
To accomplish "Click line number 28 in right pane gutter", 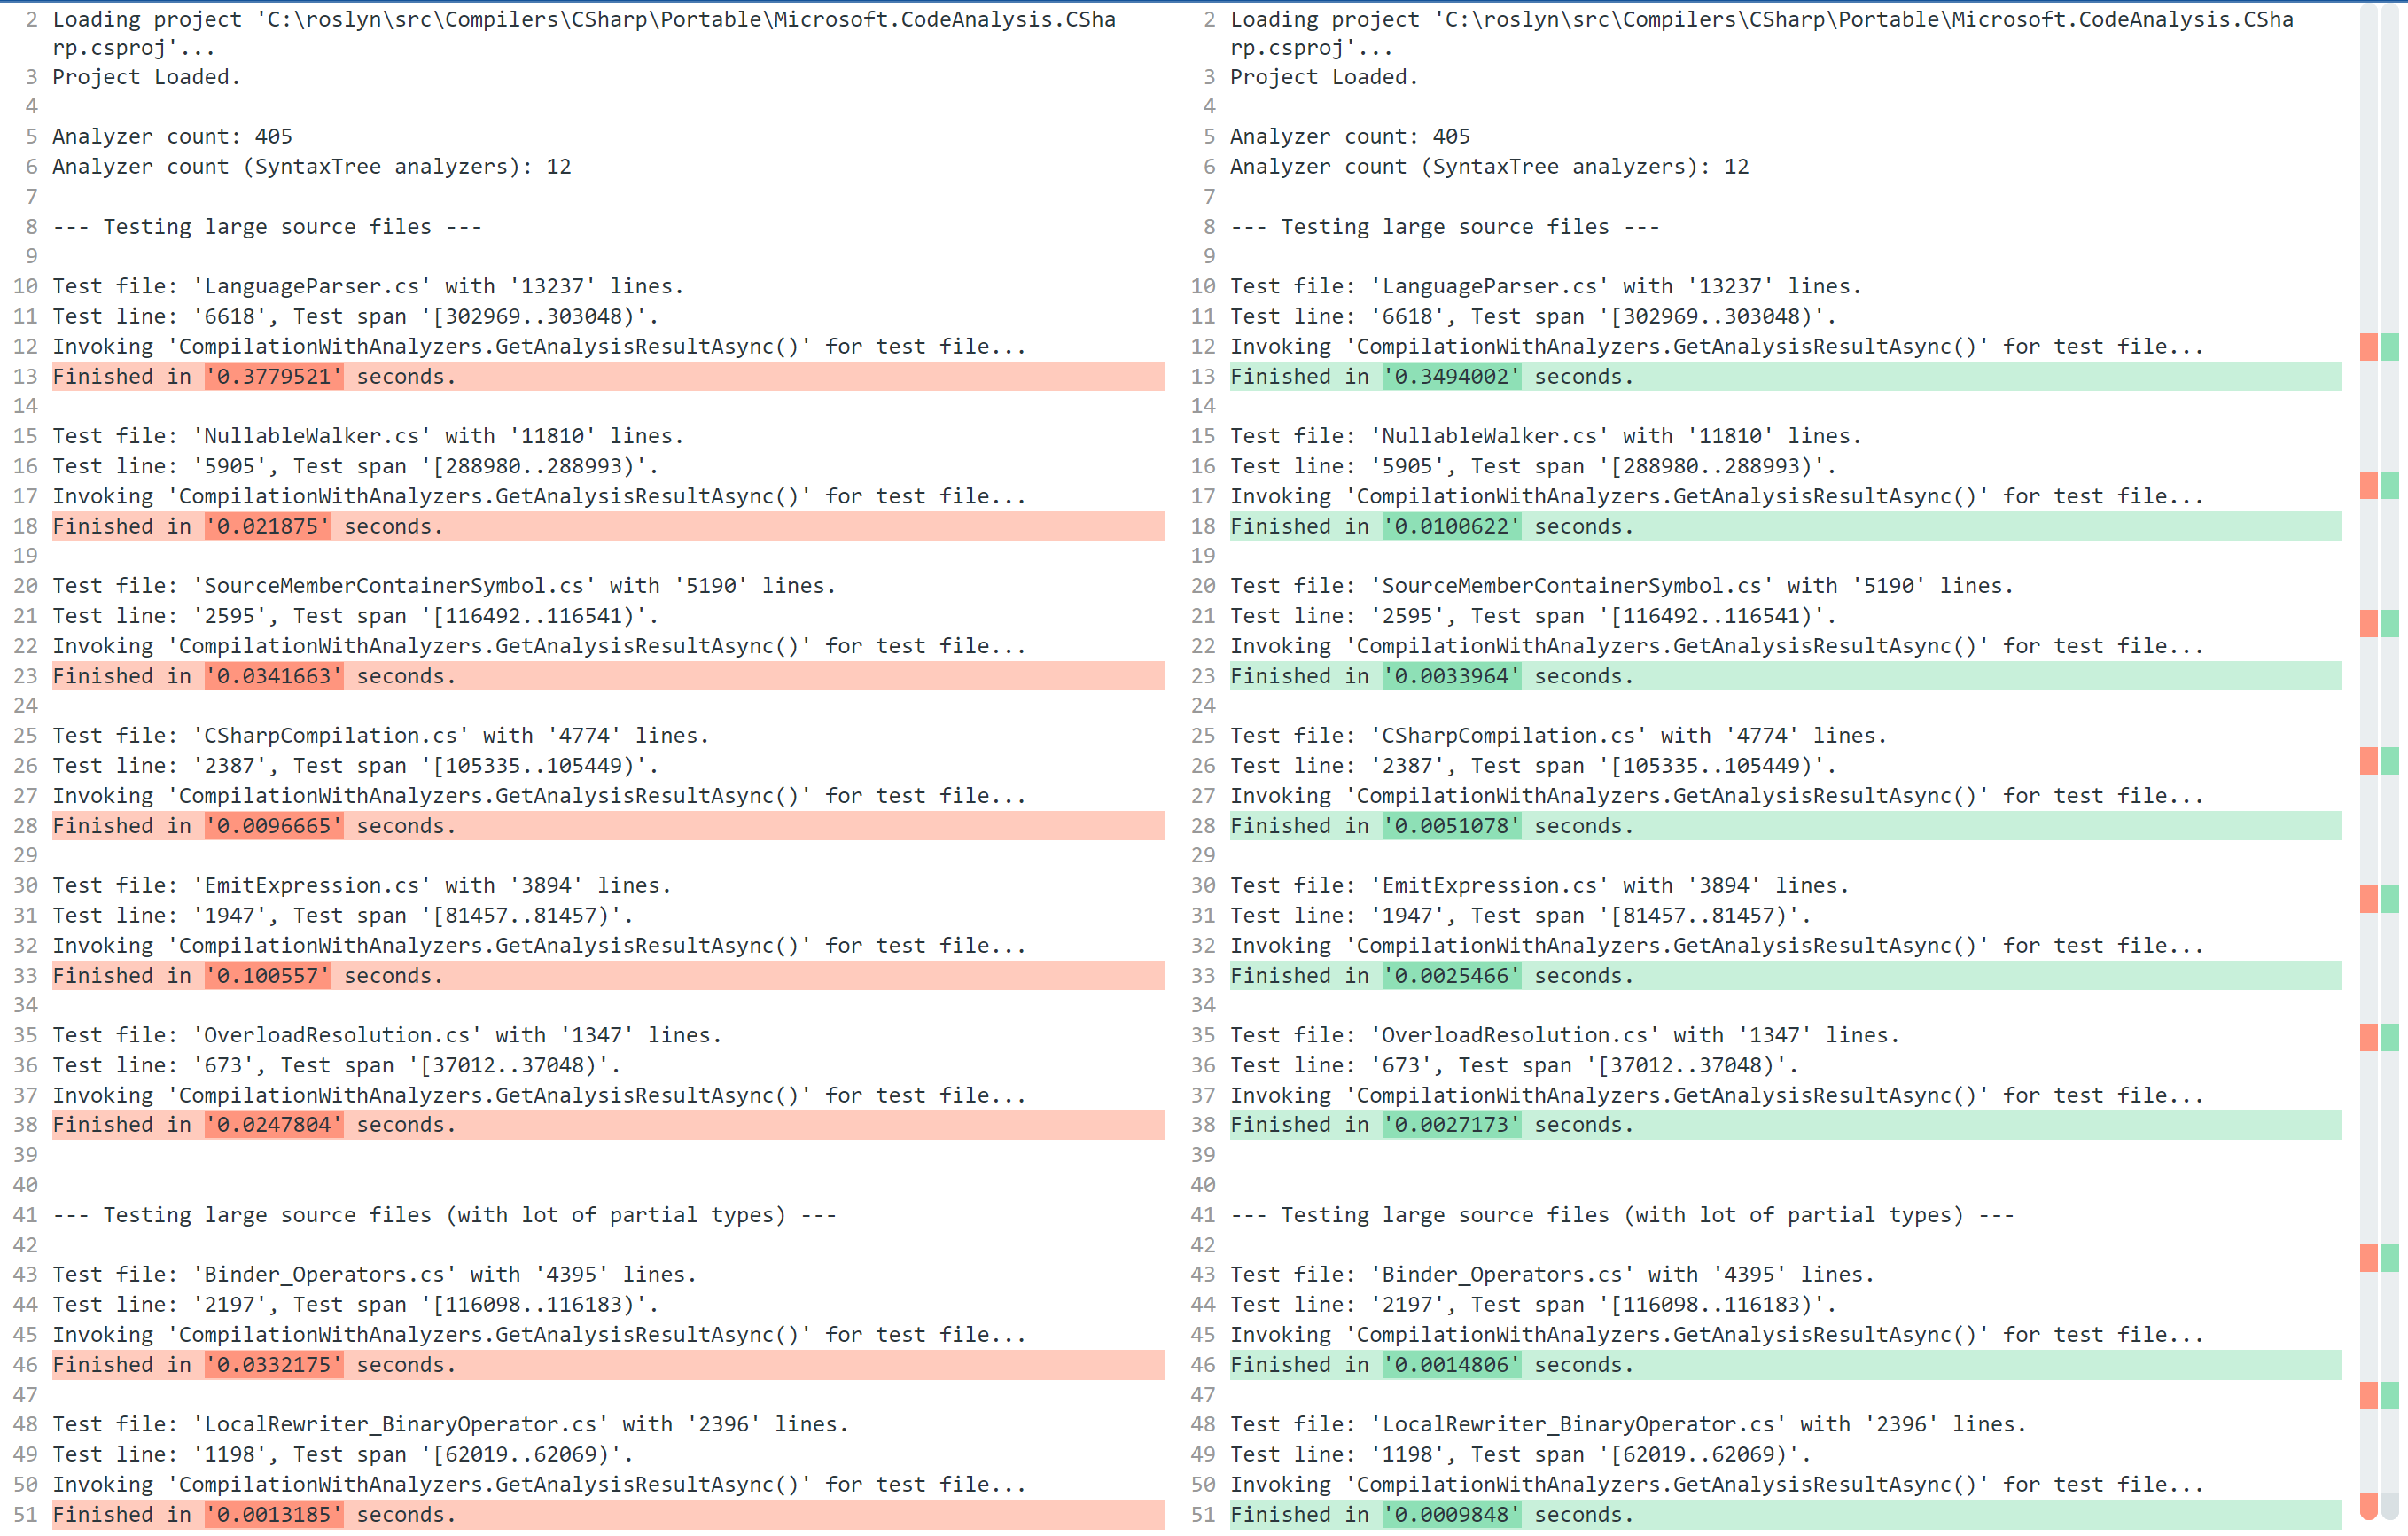I will (1203, 826).
